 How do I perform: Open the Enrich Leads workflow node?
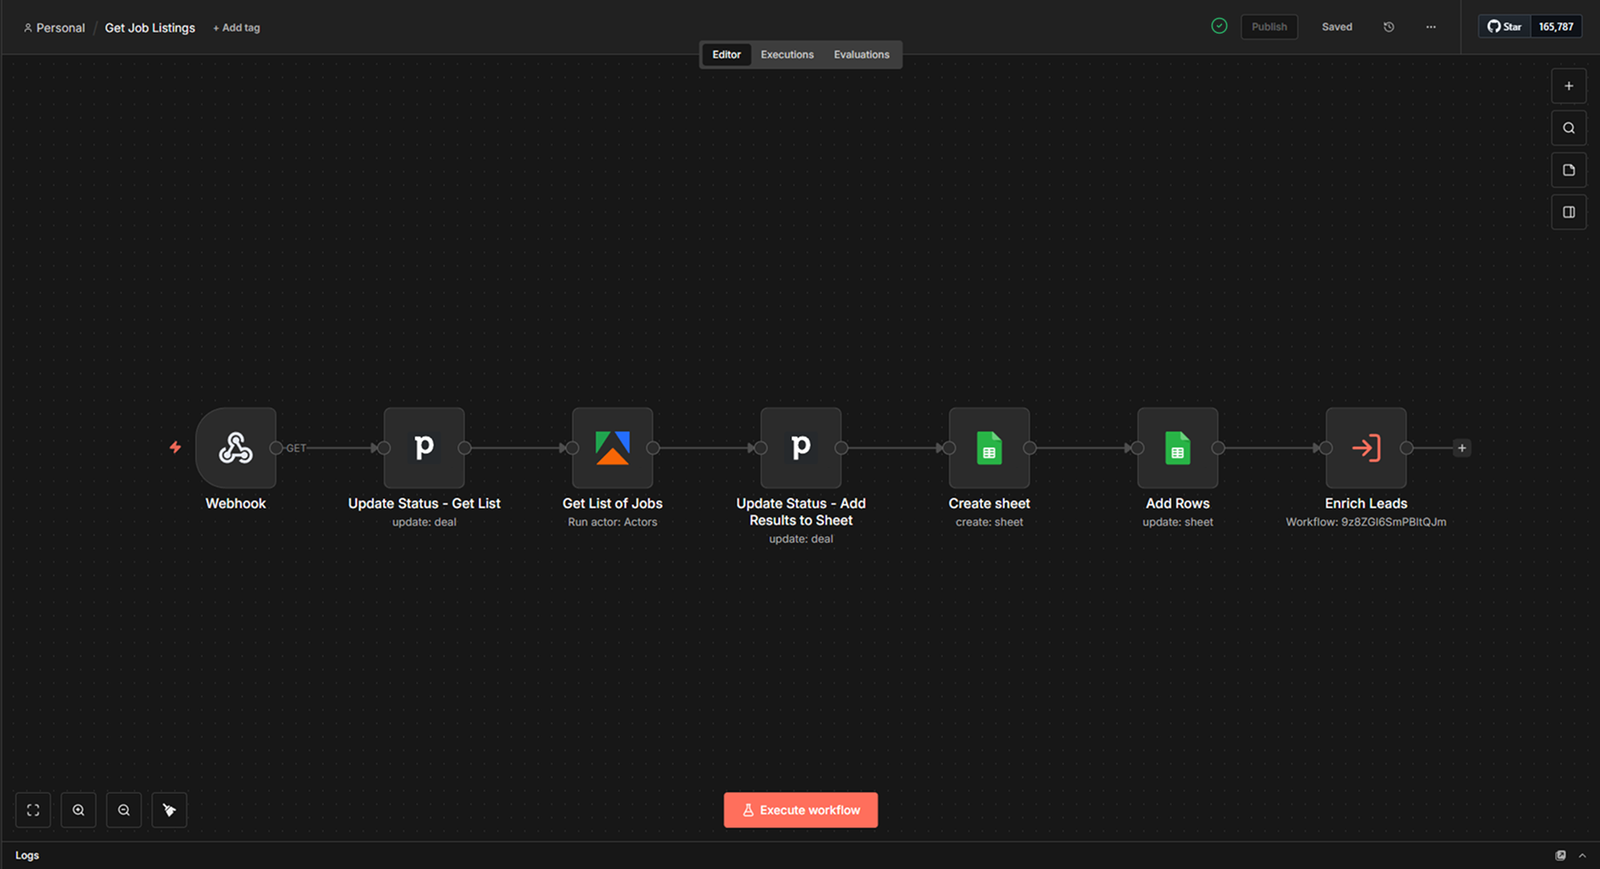(1365, 448)
